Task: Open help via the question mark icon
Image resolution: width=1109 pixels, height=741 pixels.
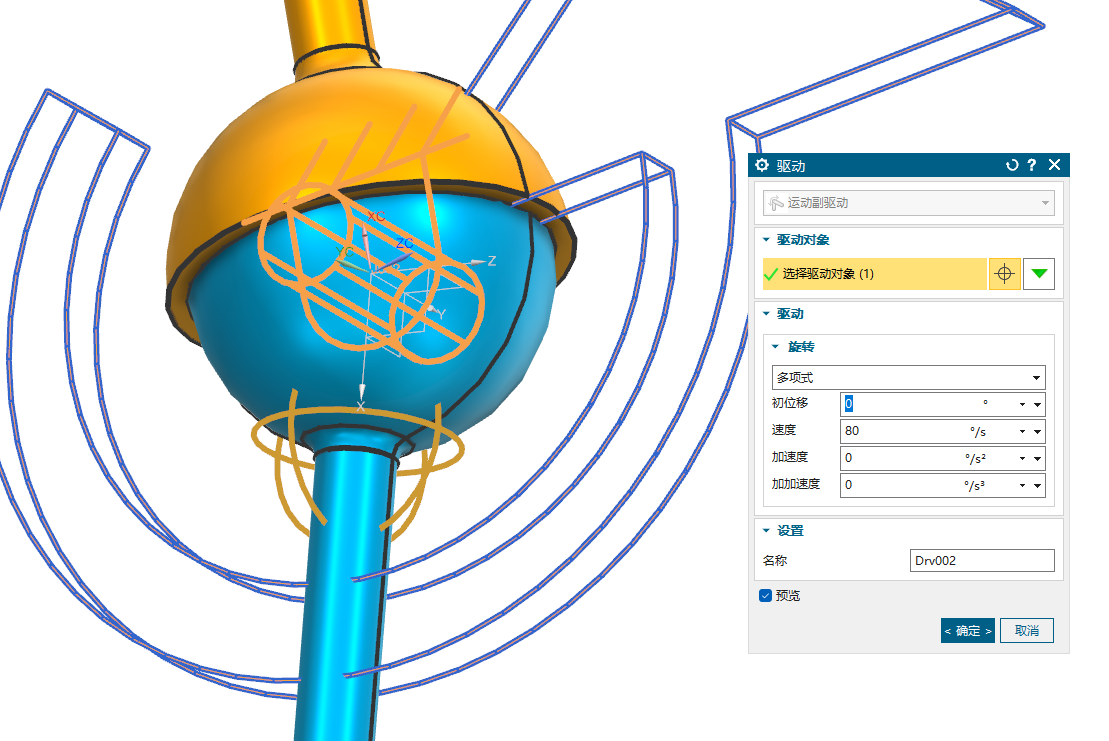Action: [1032, 166]
